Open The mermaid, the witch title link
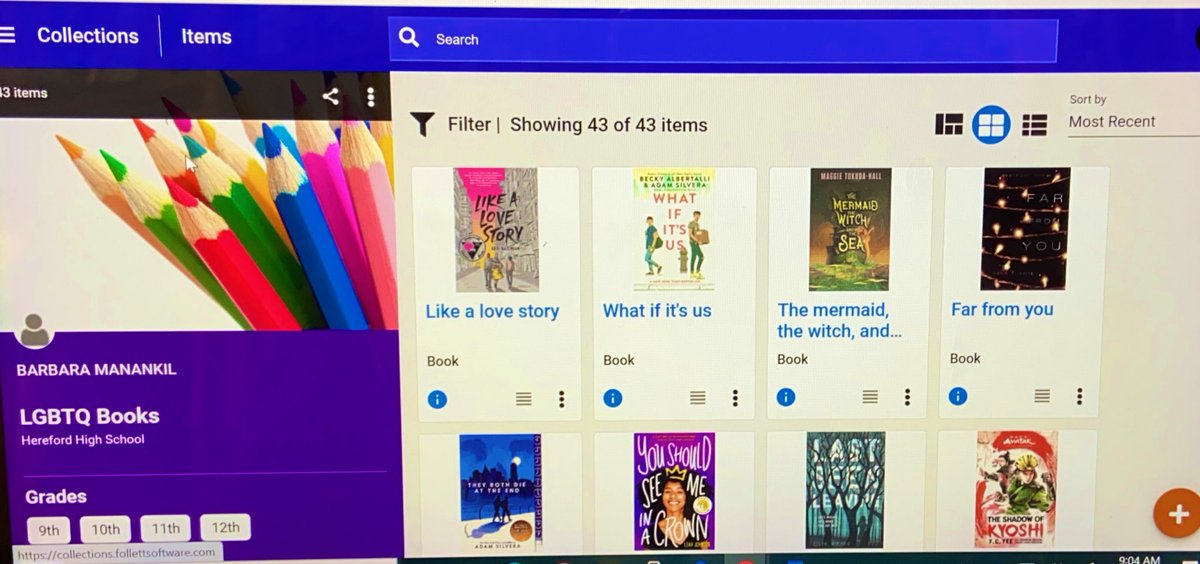Image resolution: width=1200 pixels, height=564 pixels. coord(840,320)
